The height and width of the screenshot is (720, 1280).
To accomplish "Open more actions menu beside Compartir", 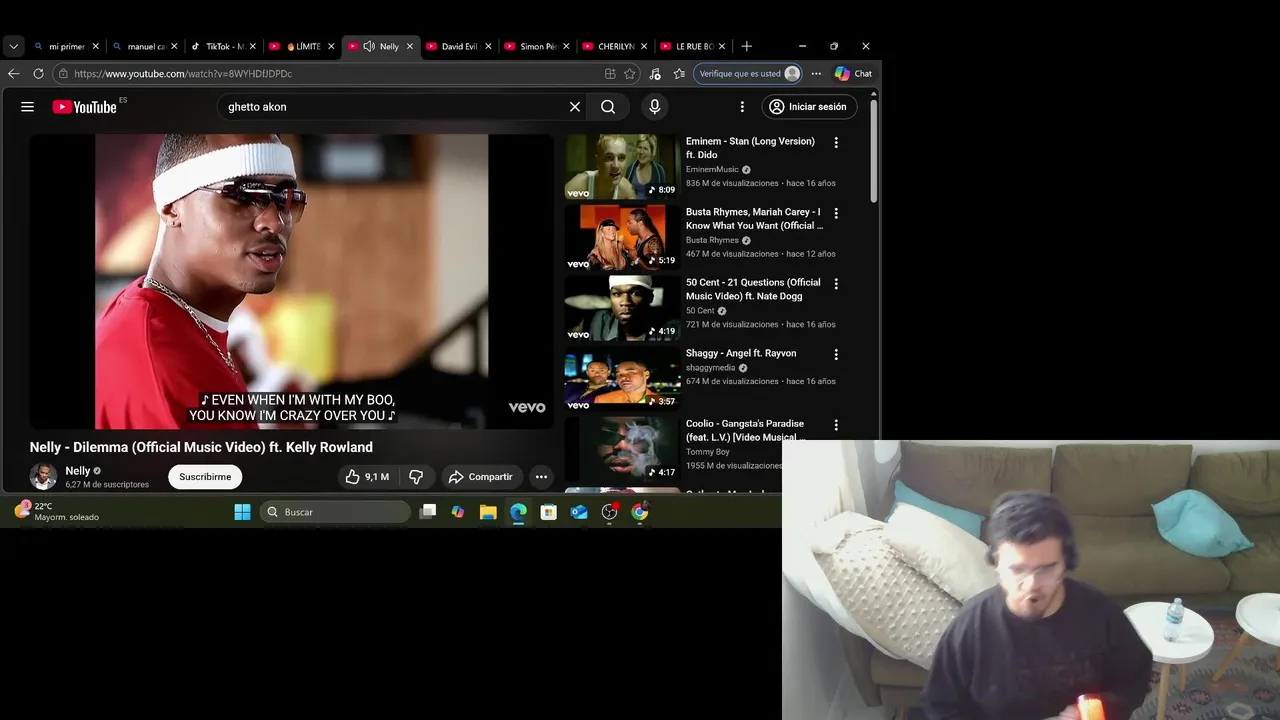I will pyautogui.click(x=541, y=477).
